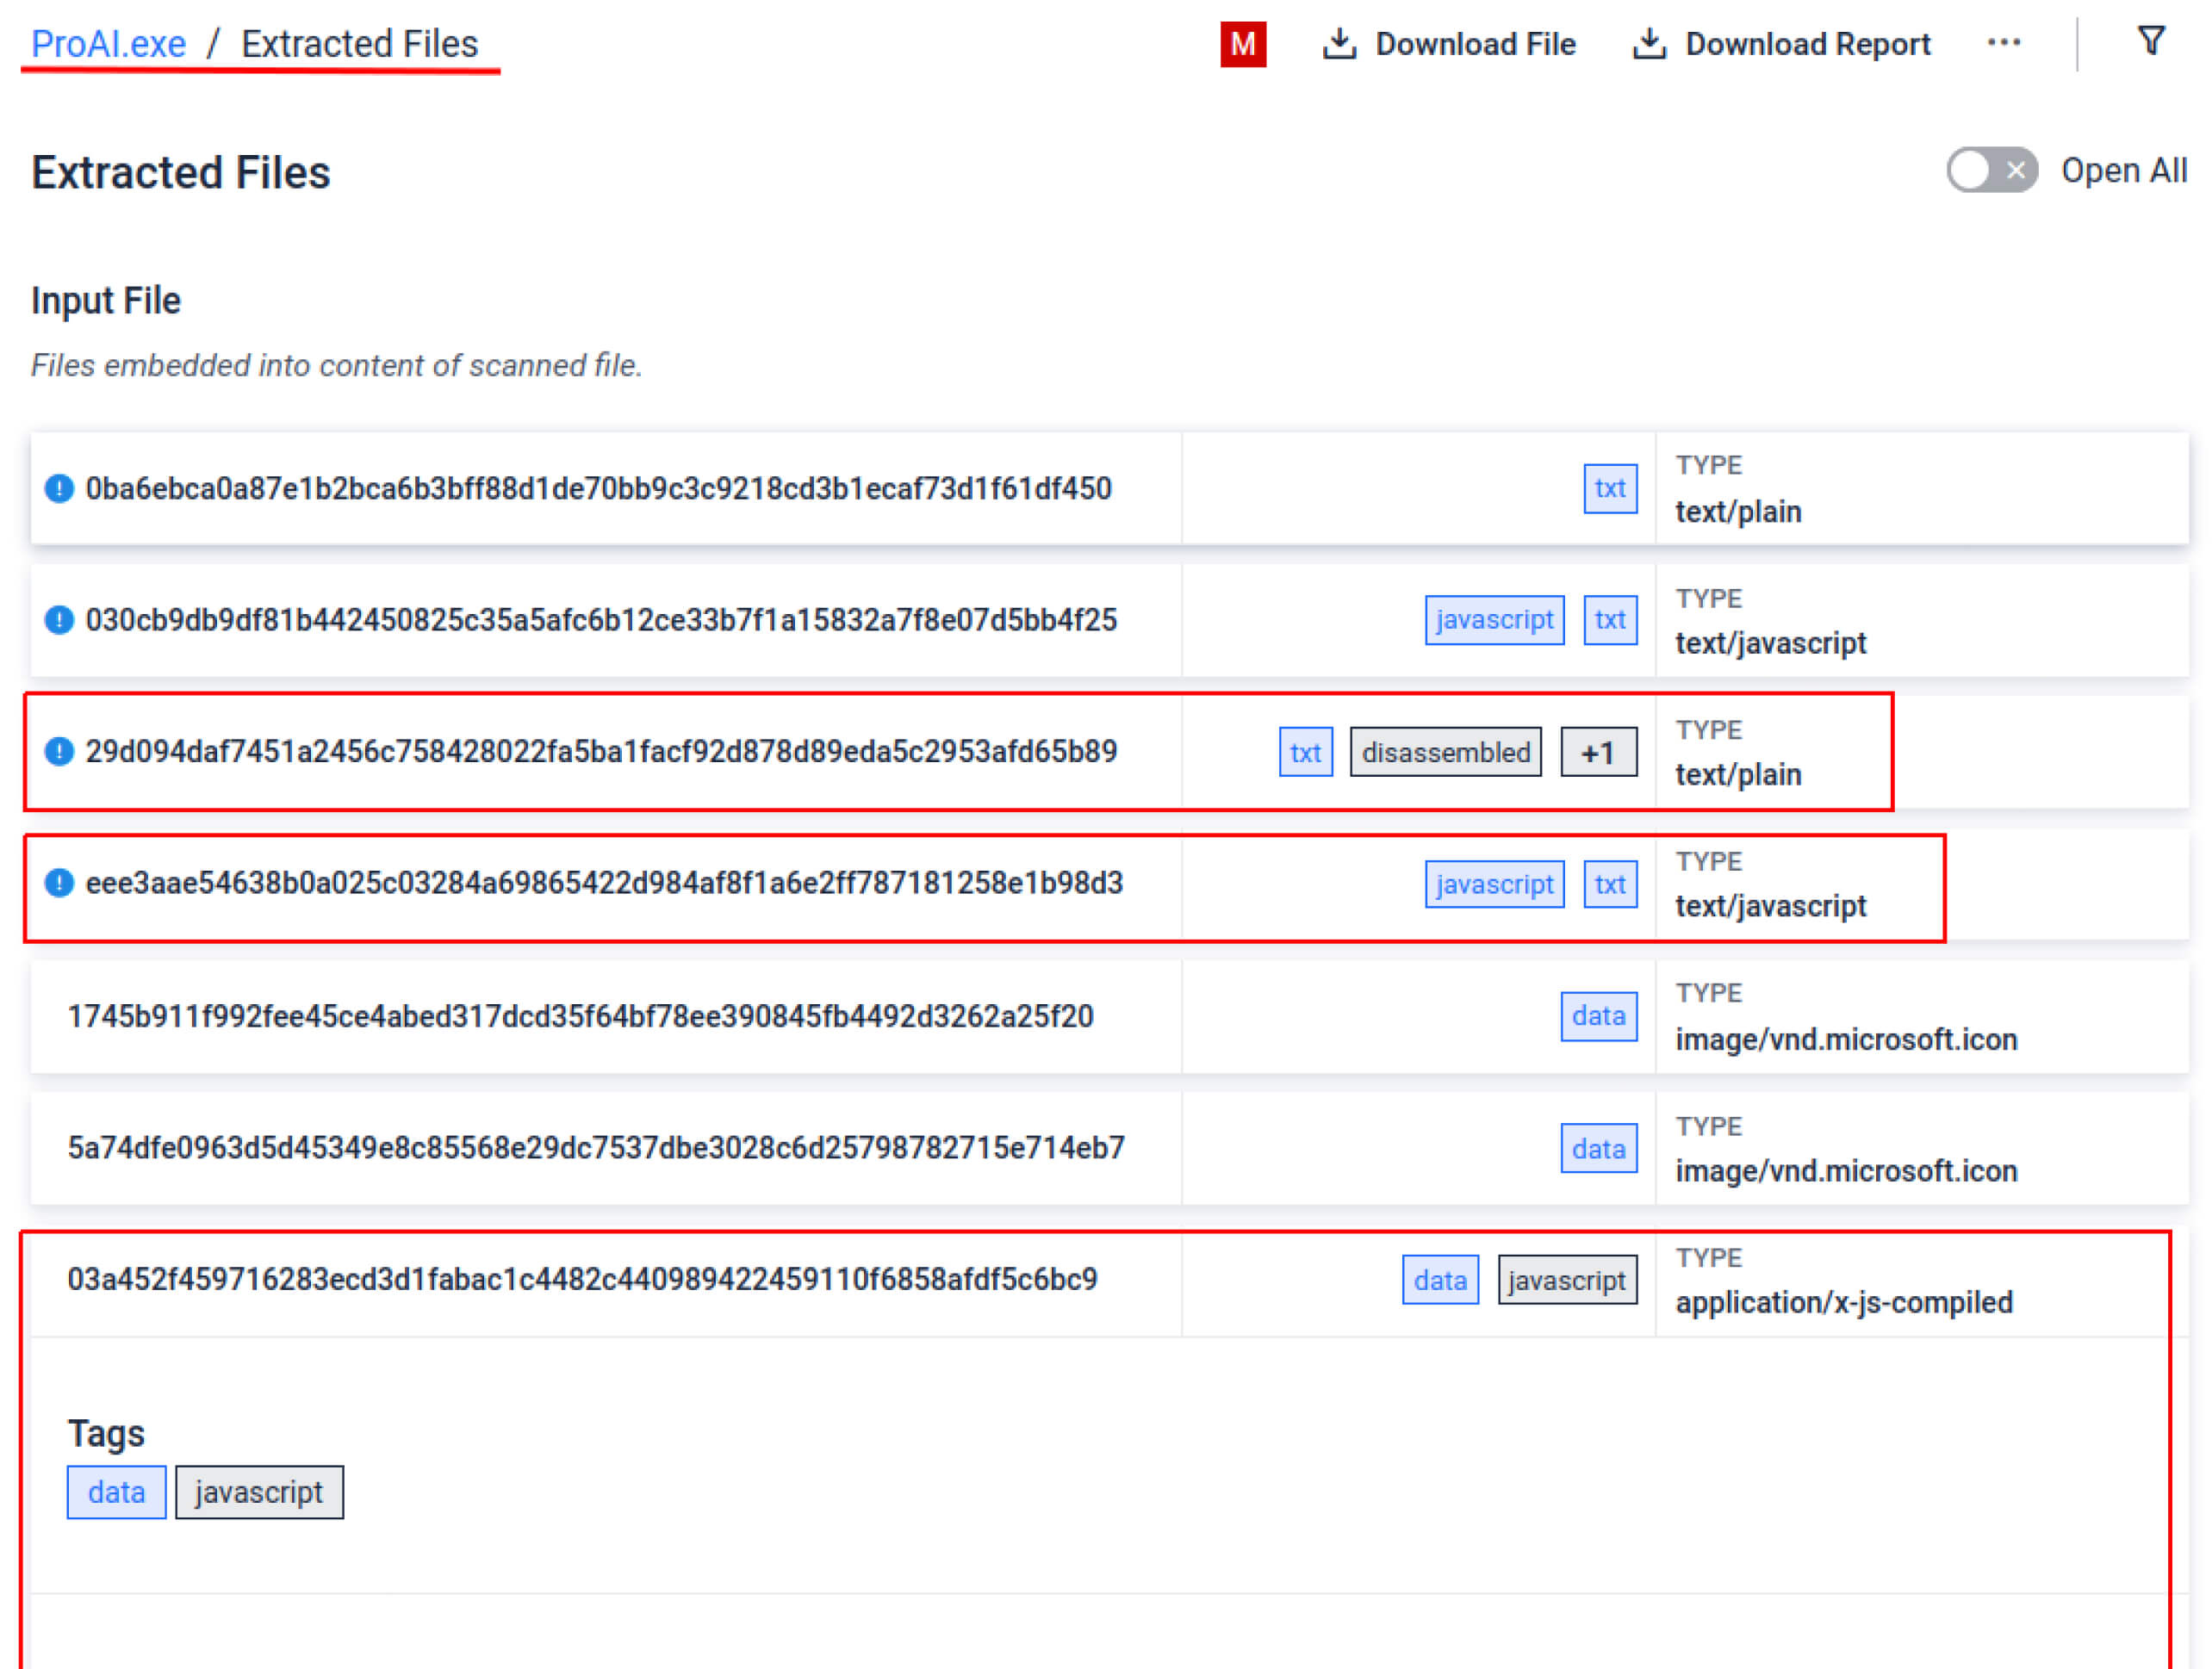Click the Download File icon
The height and width of the screenshot is (1669, 2212).
(1339, 44)
